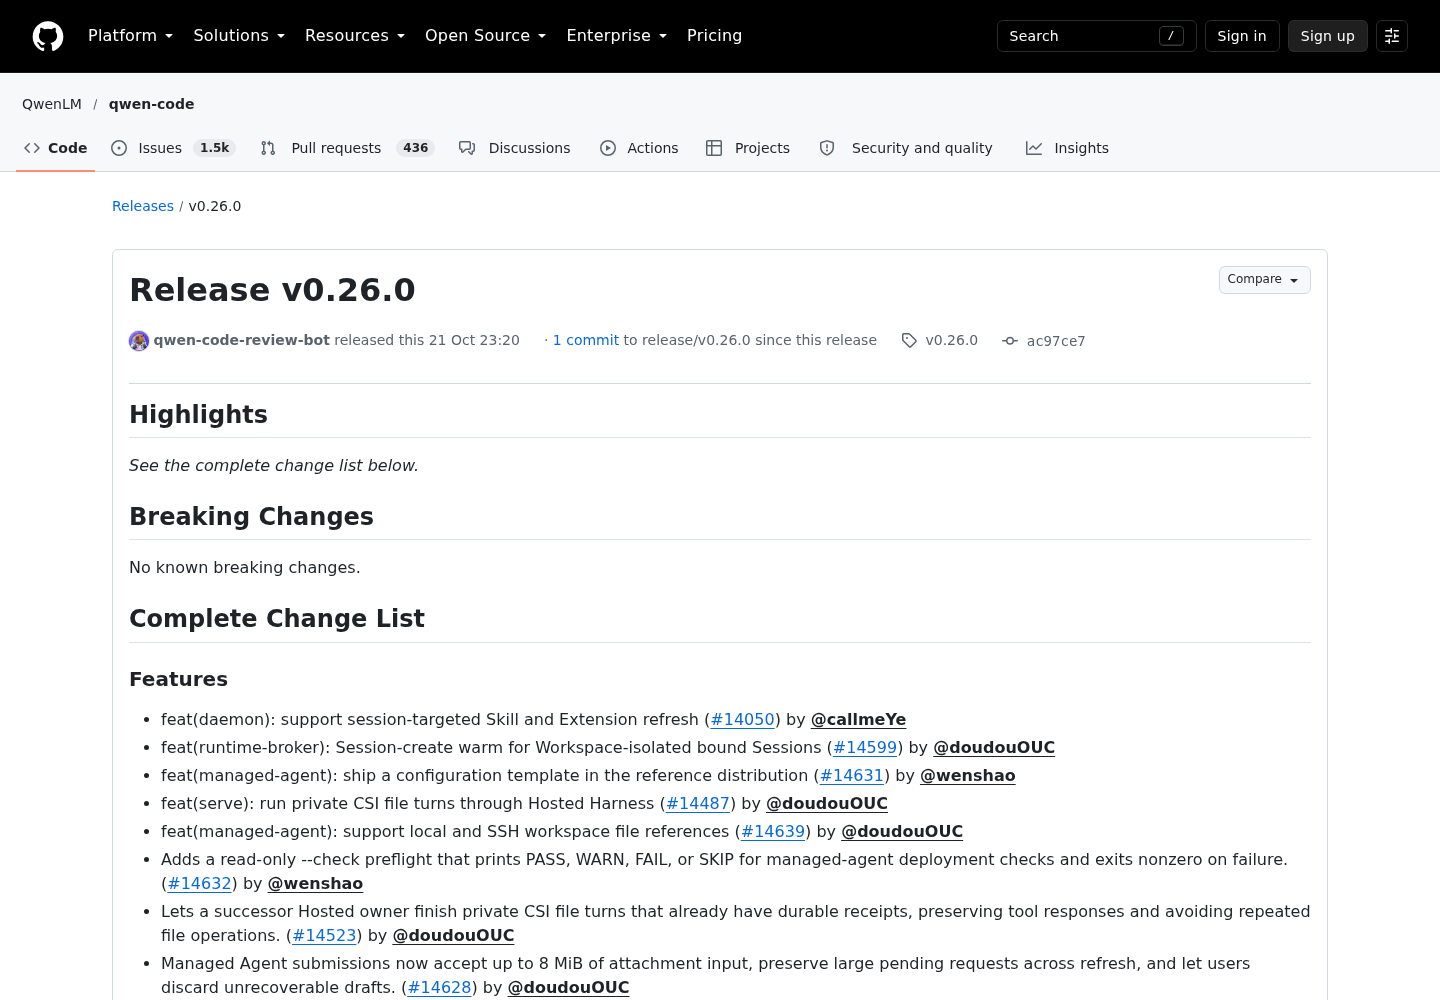Expand the Resources menu
Image resolution: width=1440 pixels, height=1000 pixels.
pyautogui.click(x=355, y=36)
